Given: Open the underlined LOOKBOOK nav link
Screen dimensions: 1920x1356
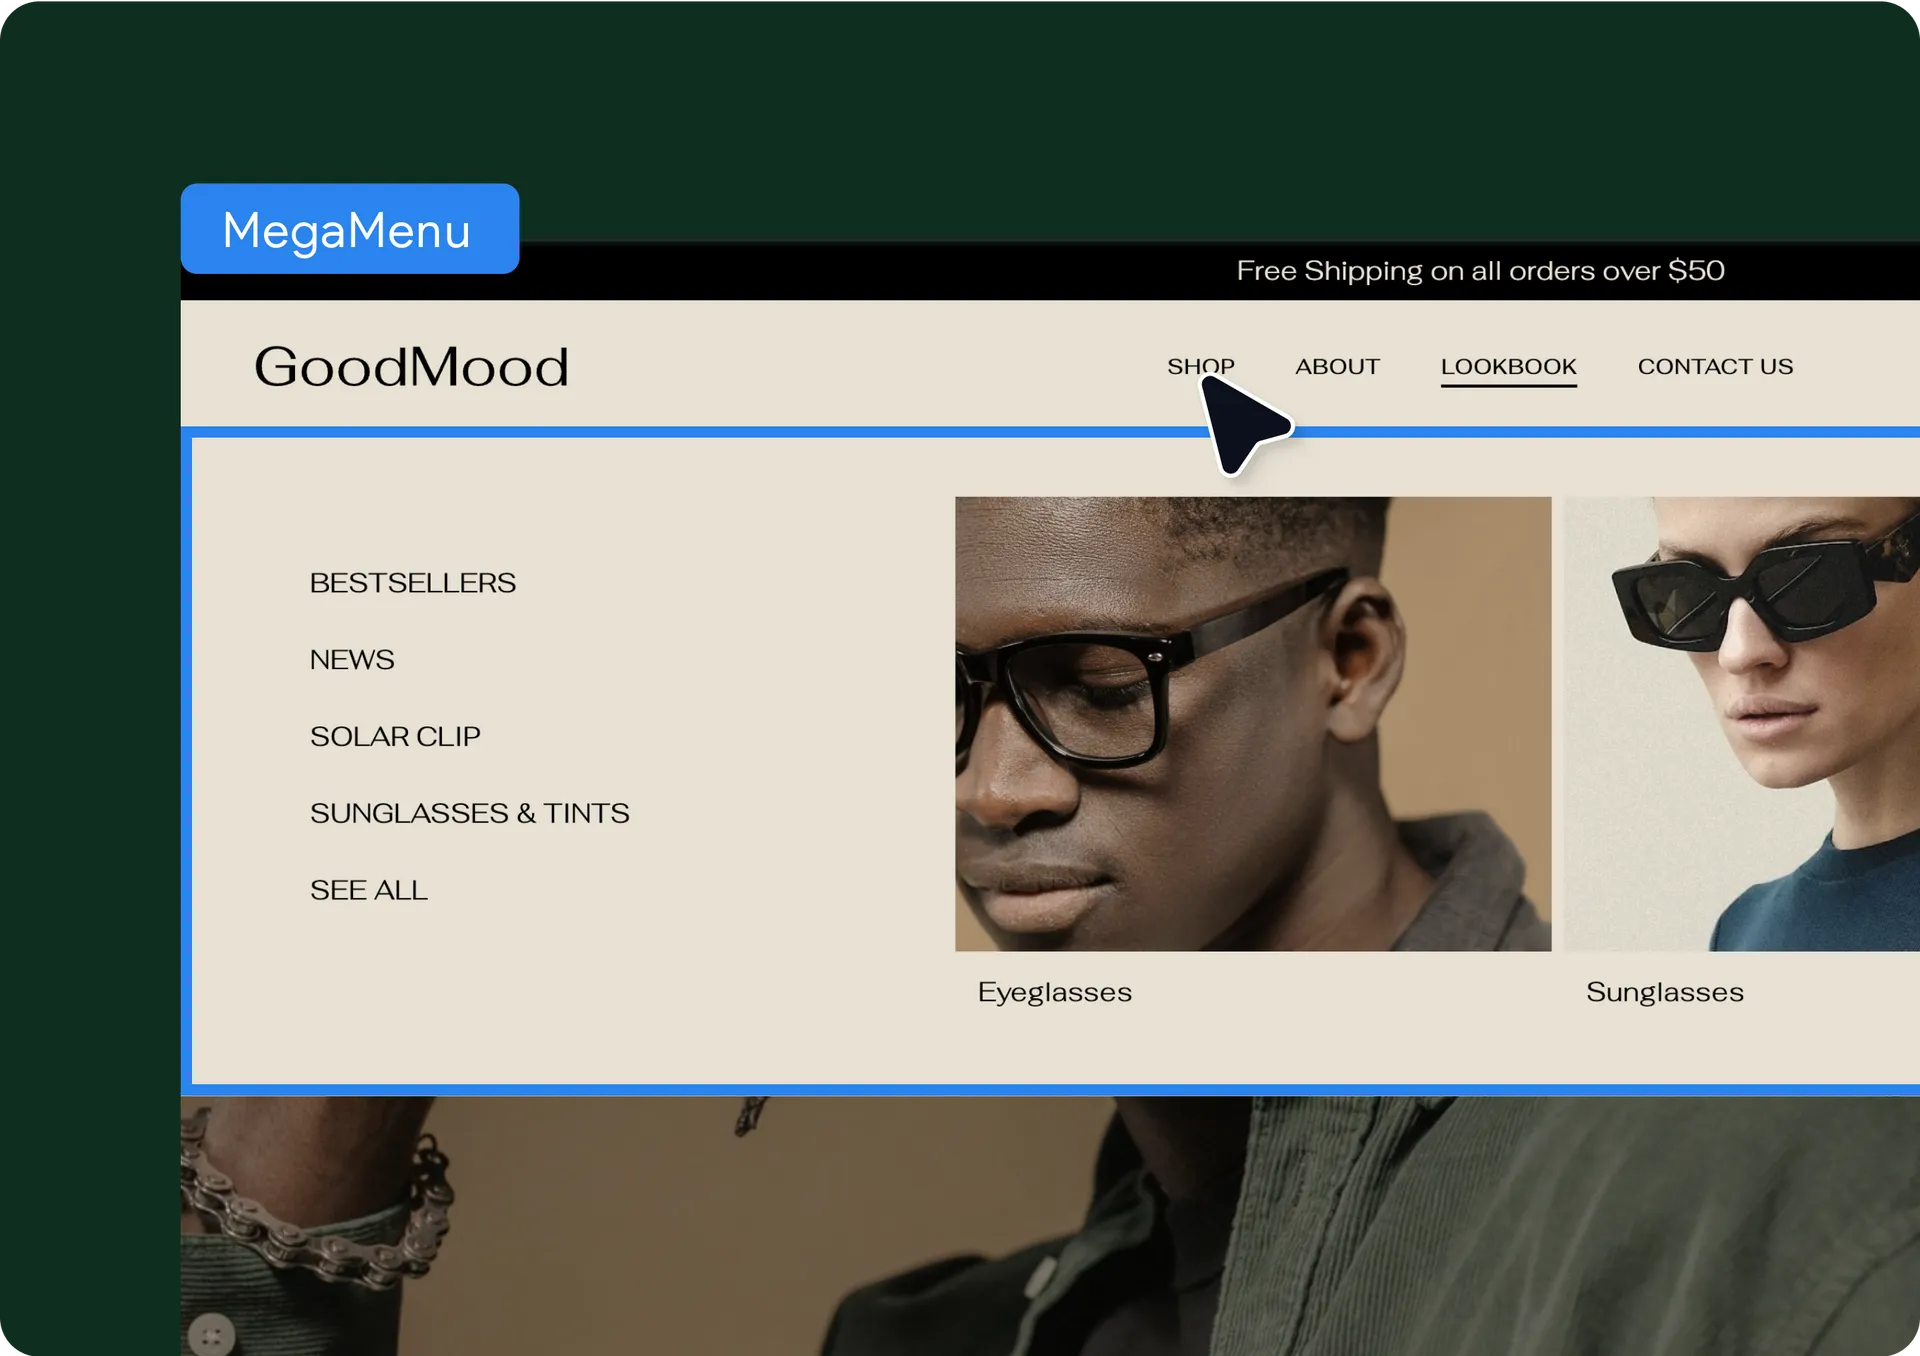Looking at the screenshot, I should (x=1508, y=366).
